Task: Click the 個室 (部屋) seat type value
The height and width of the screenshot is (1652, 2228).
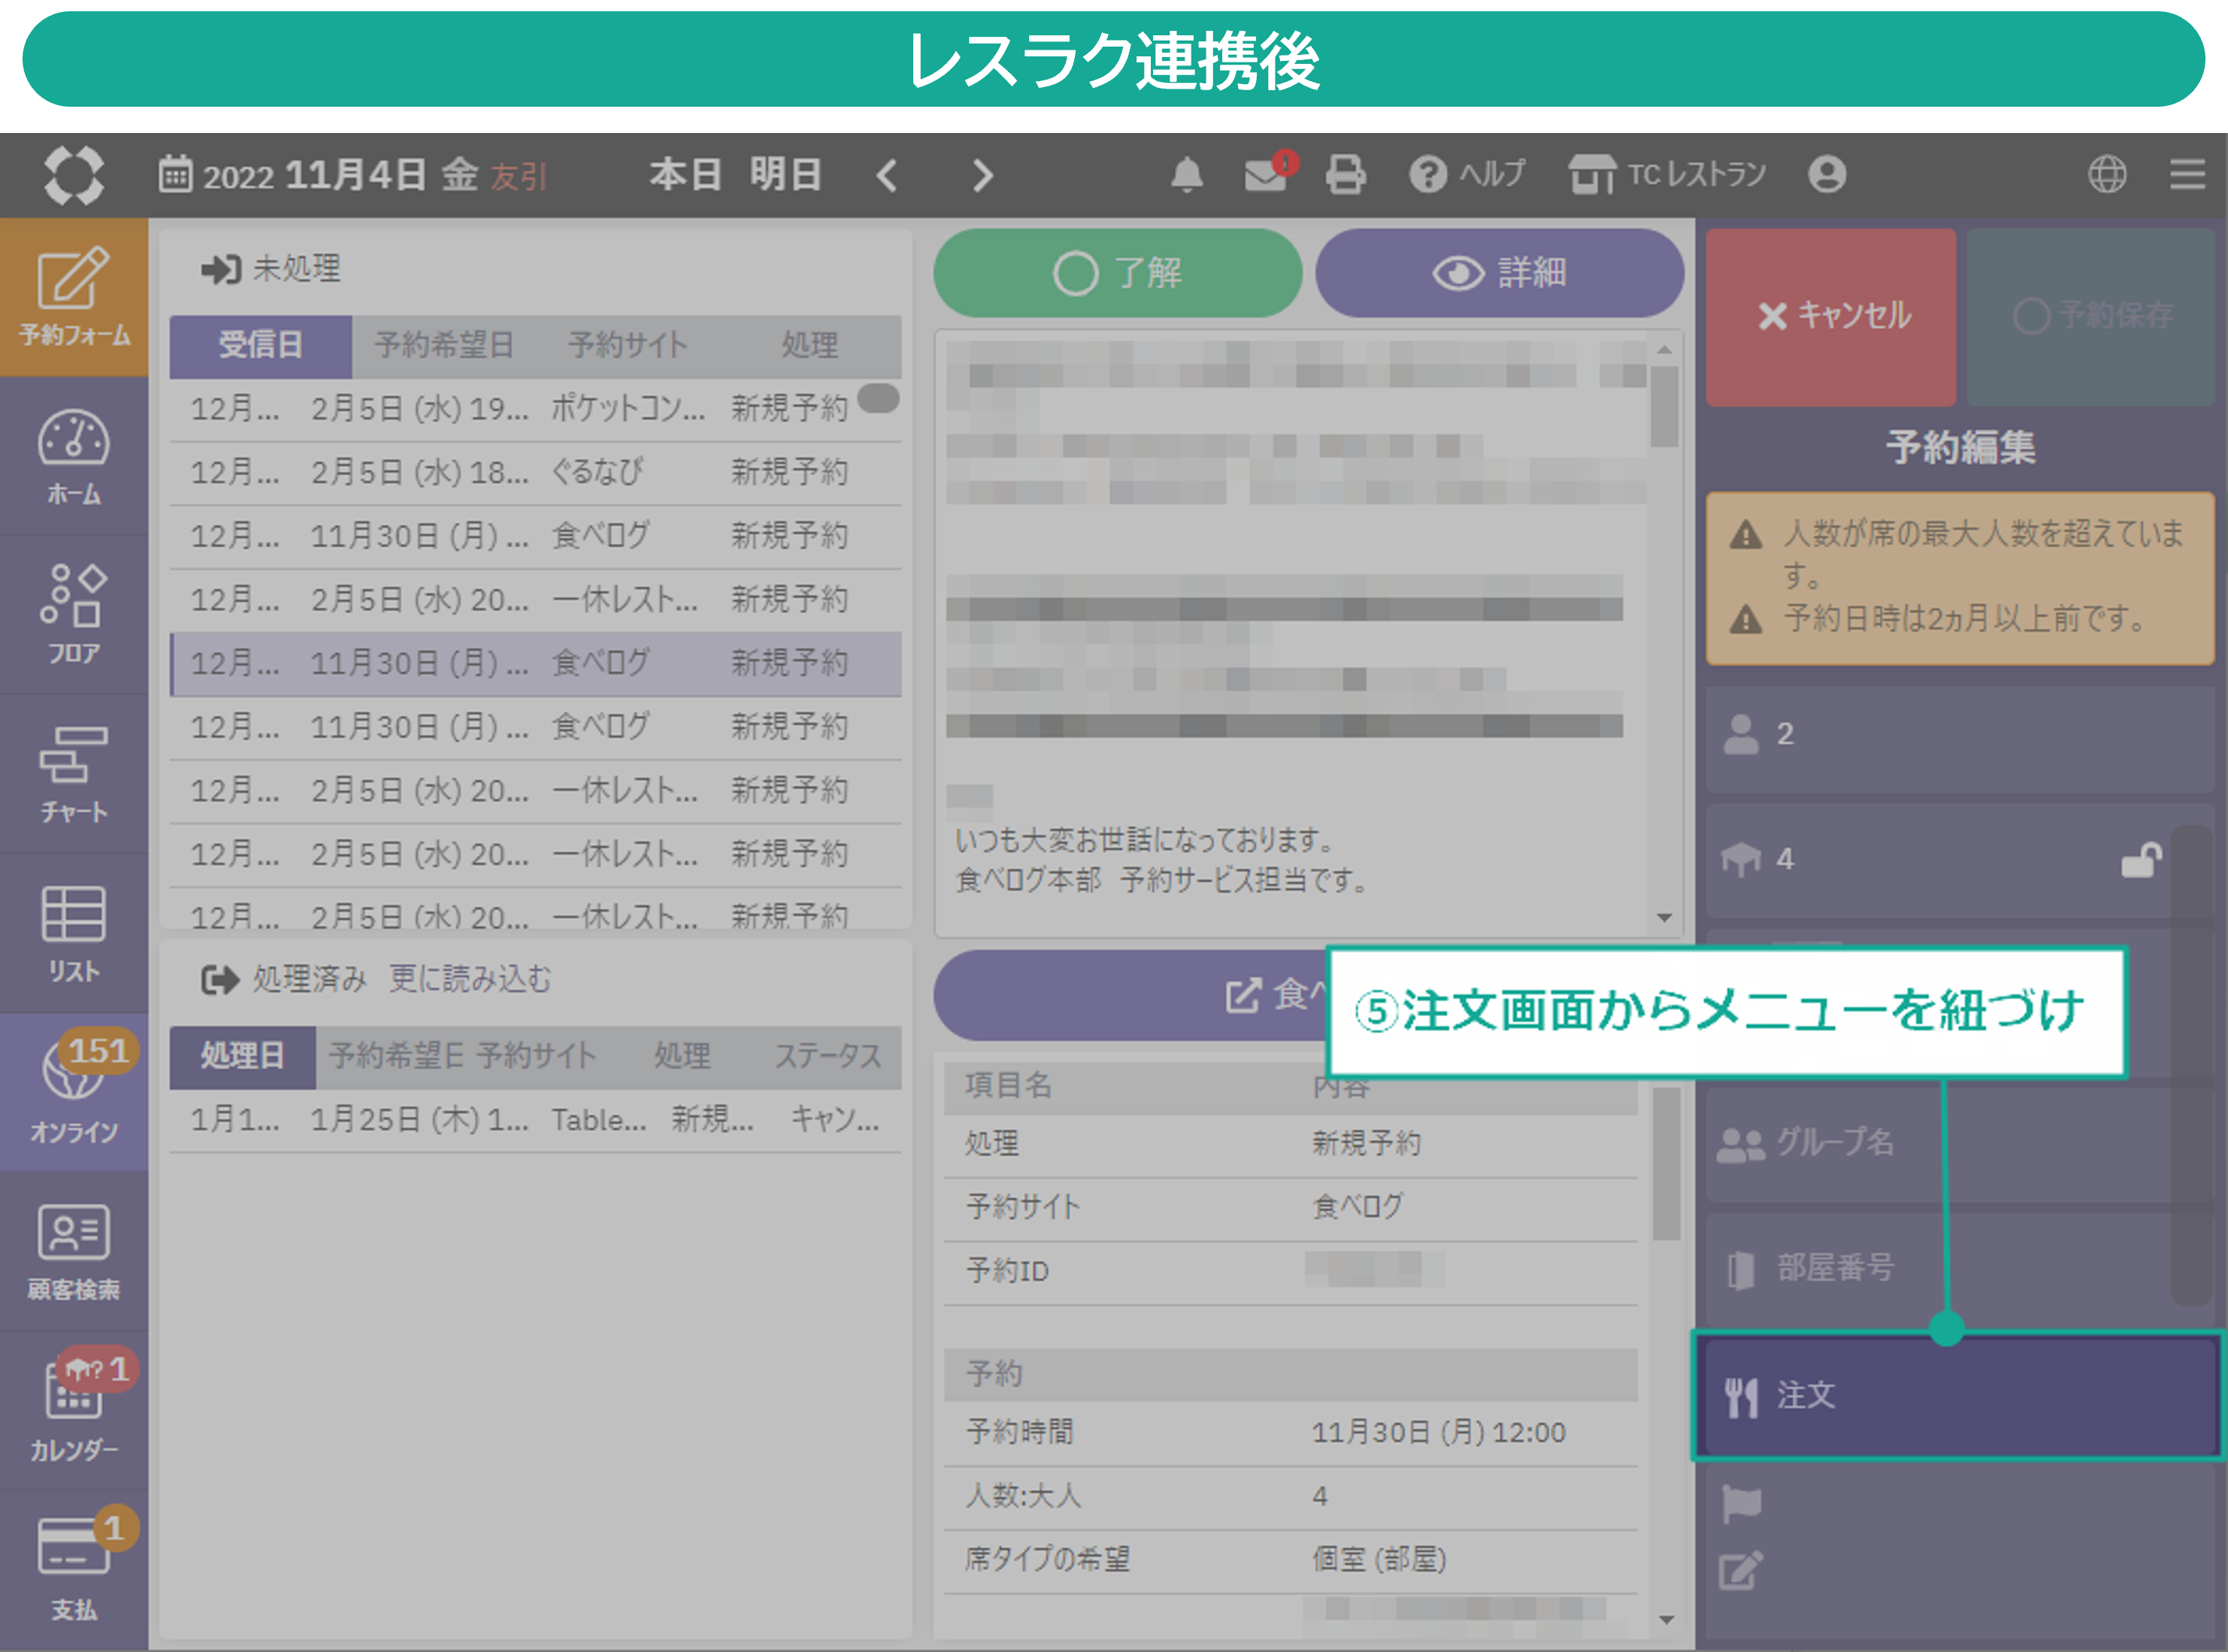Action: pyautogui.click(x=1379, y=1560)
